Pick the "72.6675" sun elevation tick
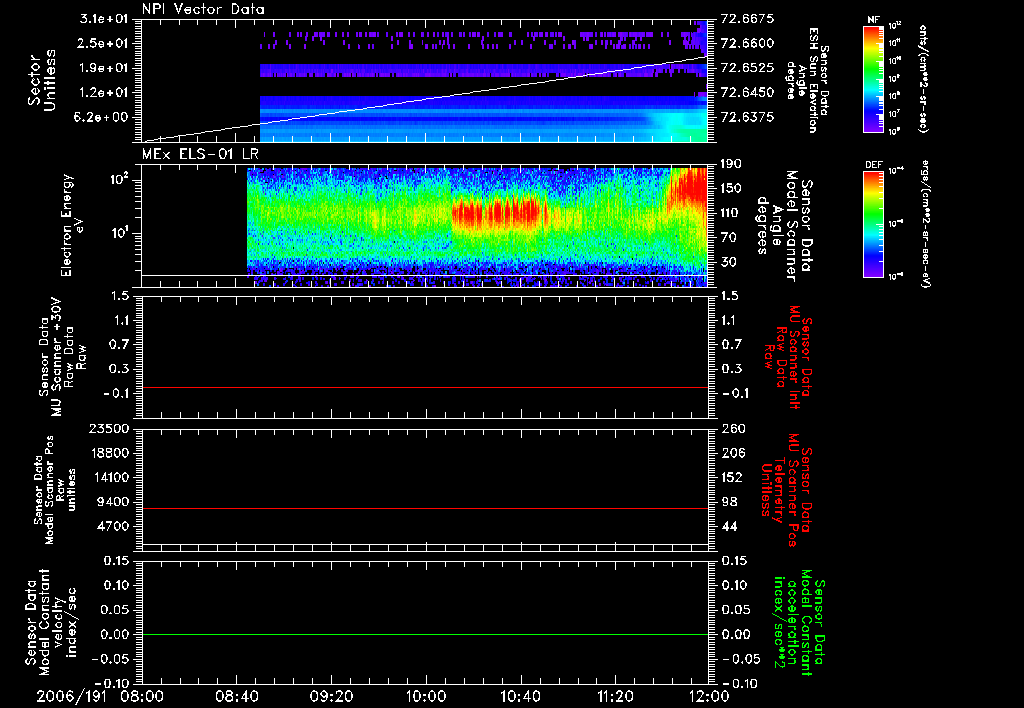The height and width of the screenshot is (708, 1024). pyautogui.click(x=748, y=19)
